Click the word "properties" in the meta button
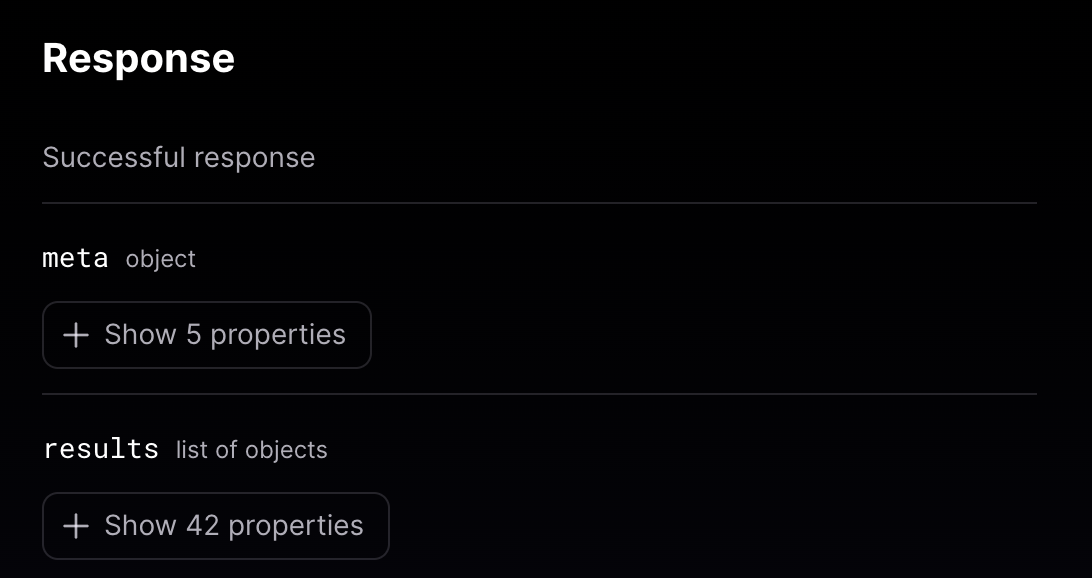Viewport: 1092px width, 578px height. coord(278,335)
